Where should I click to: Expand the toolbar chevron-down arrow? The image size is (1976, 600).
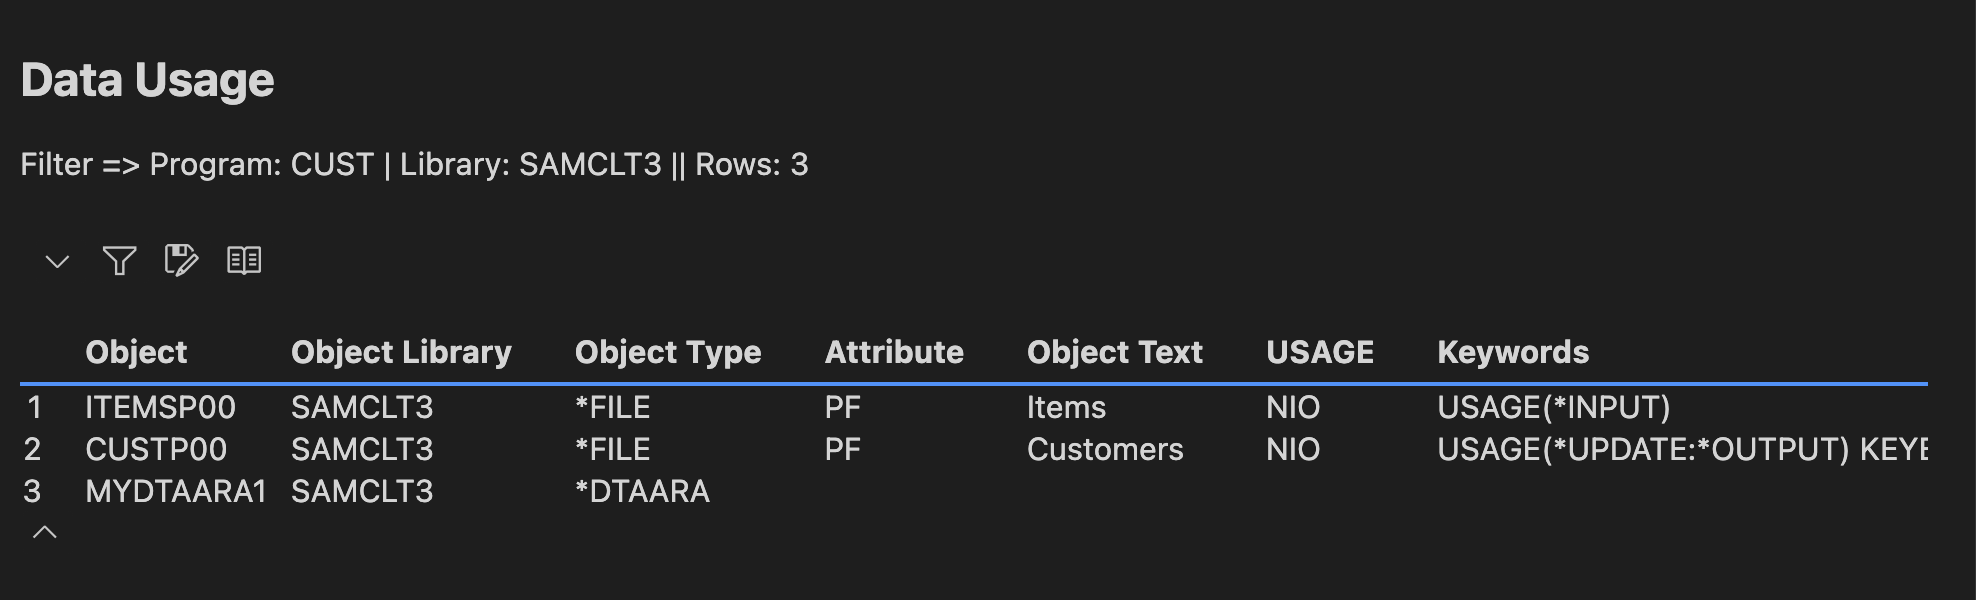(57, 262)
